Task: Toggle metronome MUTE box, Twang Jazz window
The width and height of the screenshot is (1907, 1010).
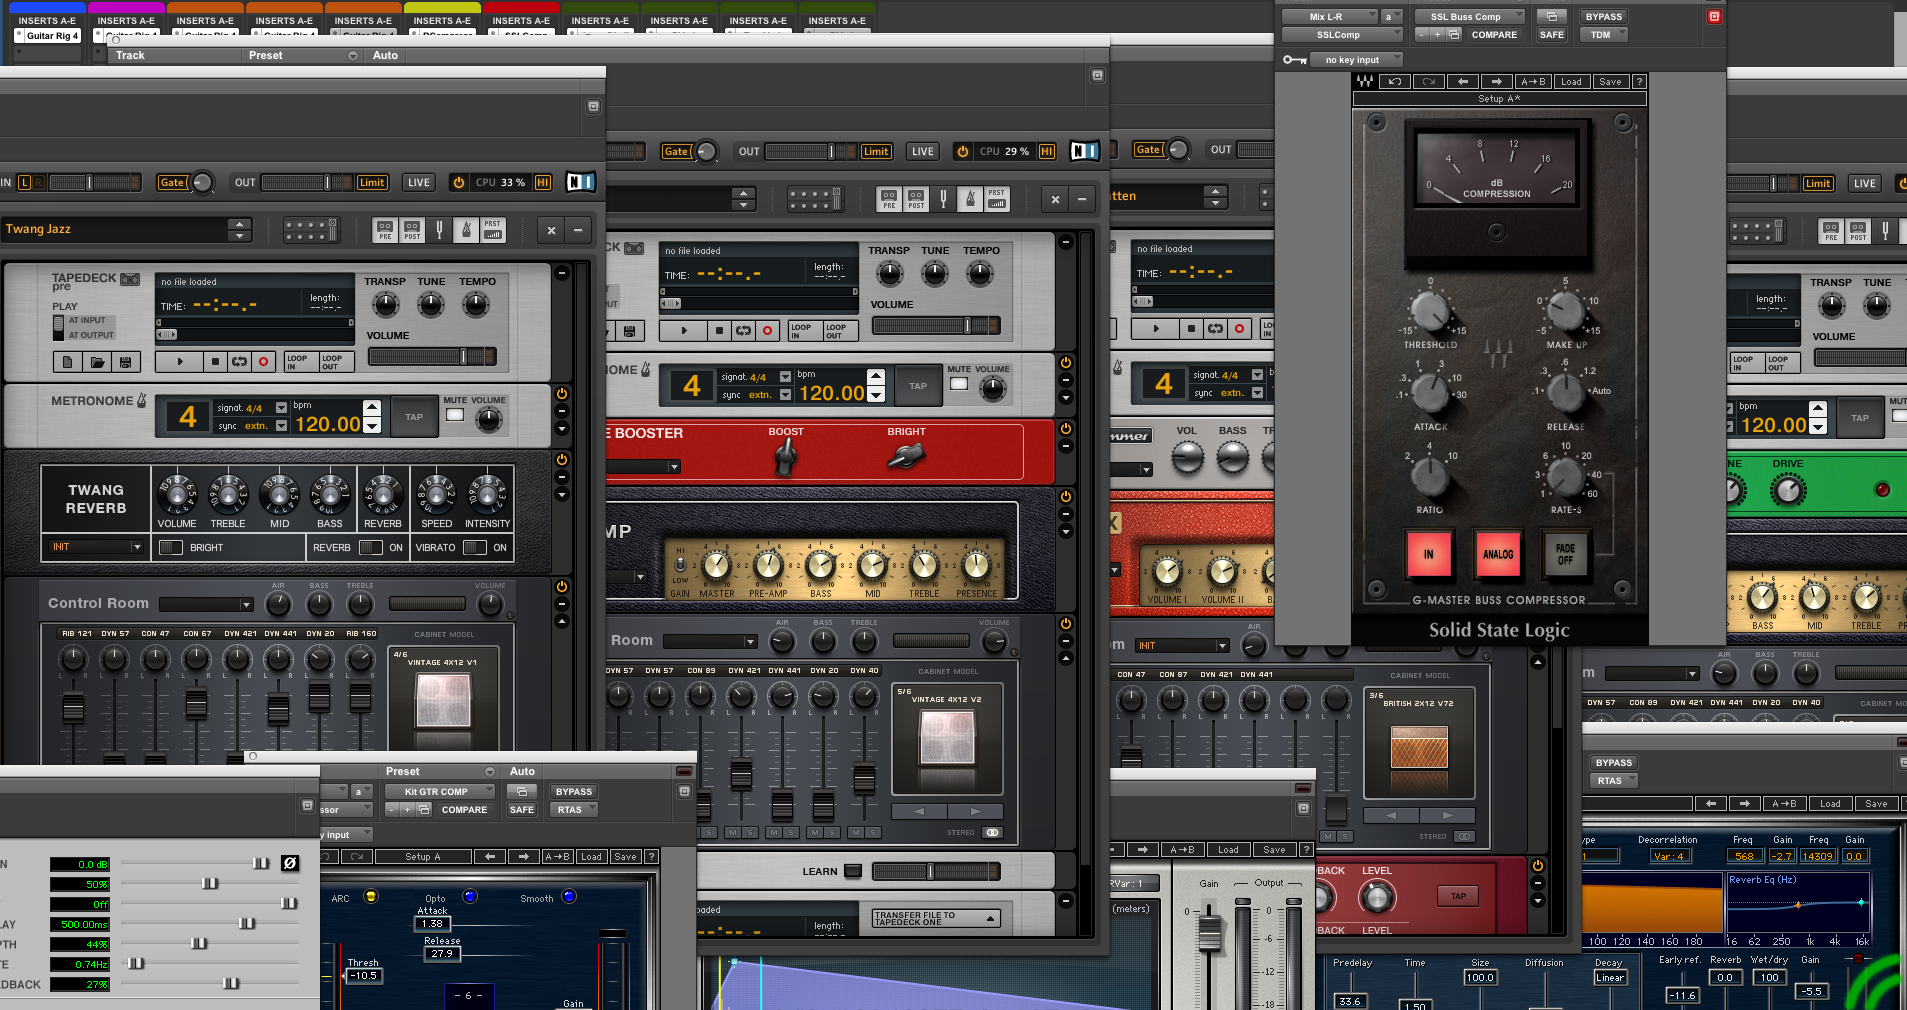Action: click(x=455, y=414)
